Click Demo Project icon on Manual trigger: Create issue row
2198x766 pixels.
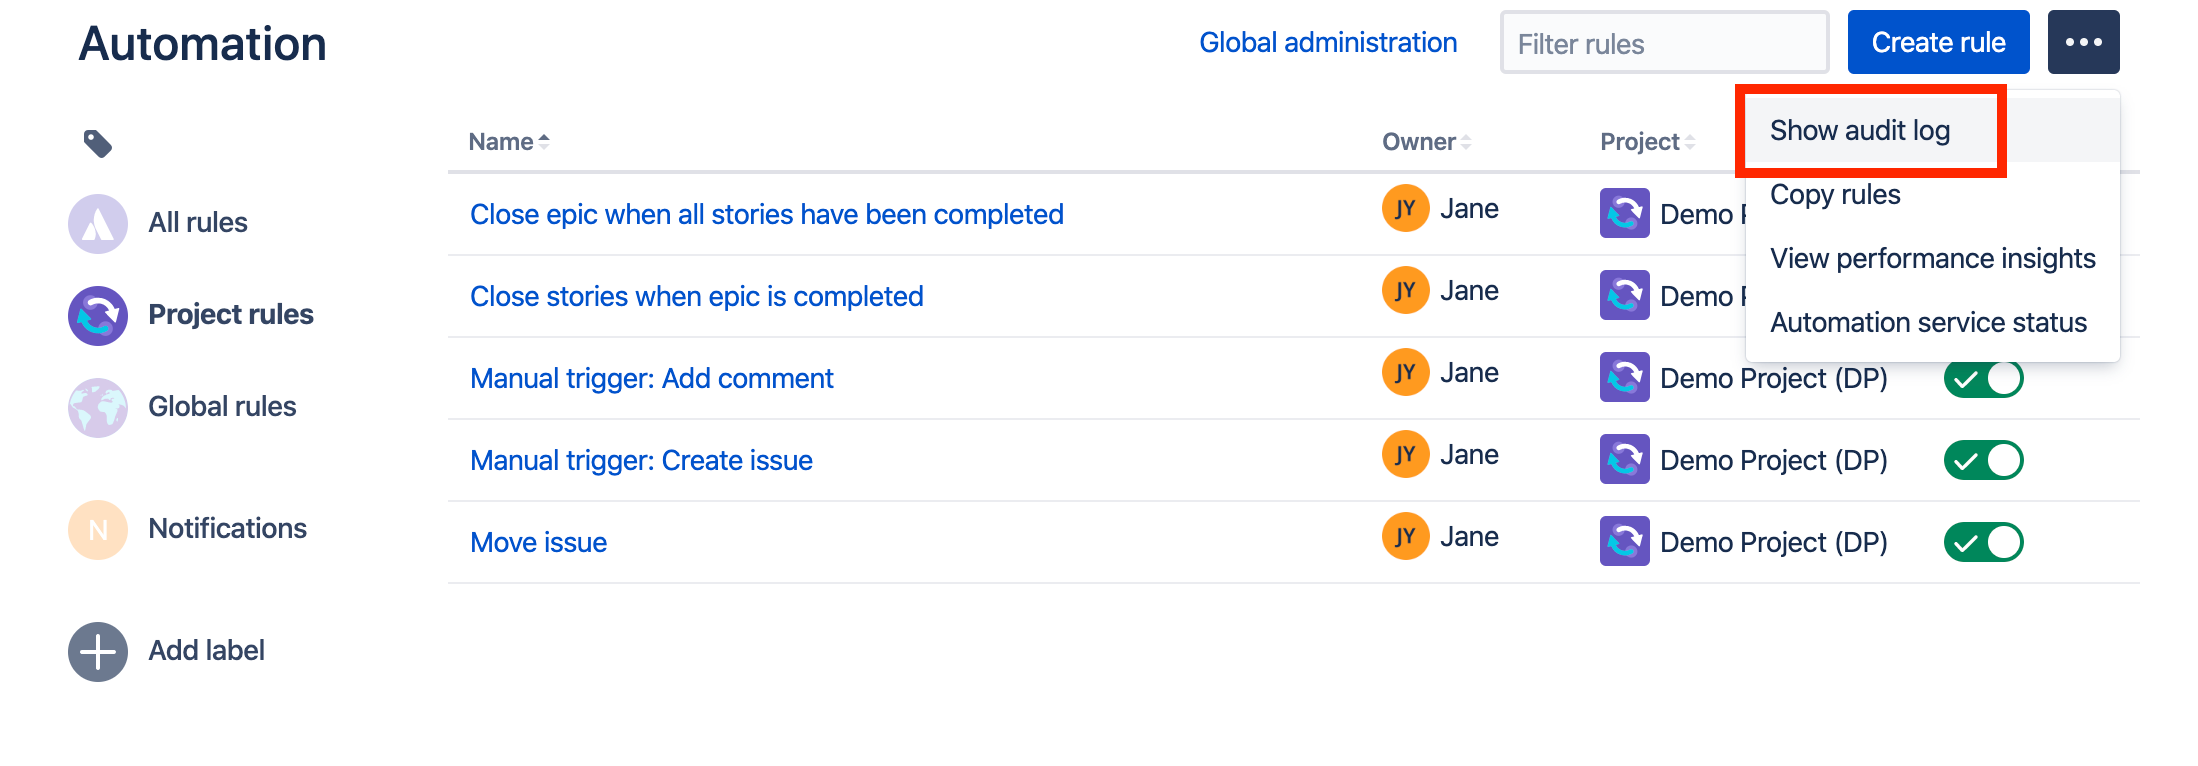(1624, 460)
